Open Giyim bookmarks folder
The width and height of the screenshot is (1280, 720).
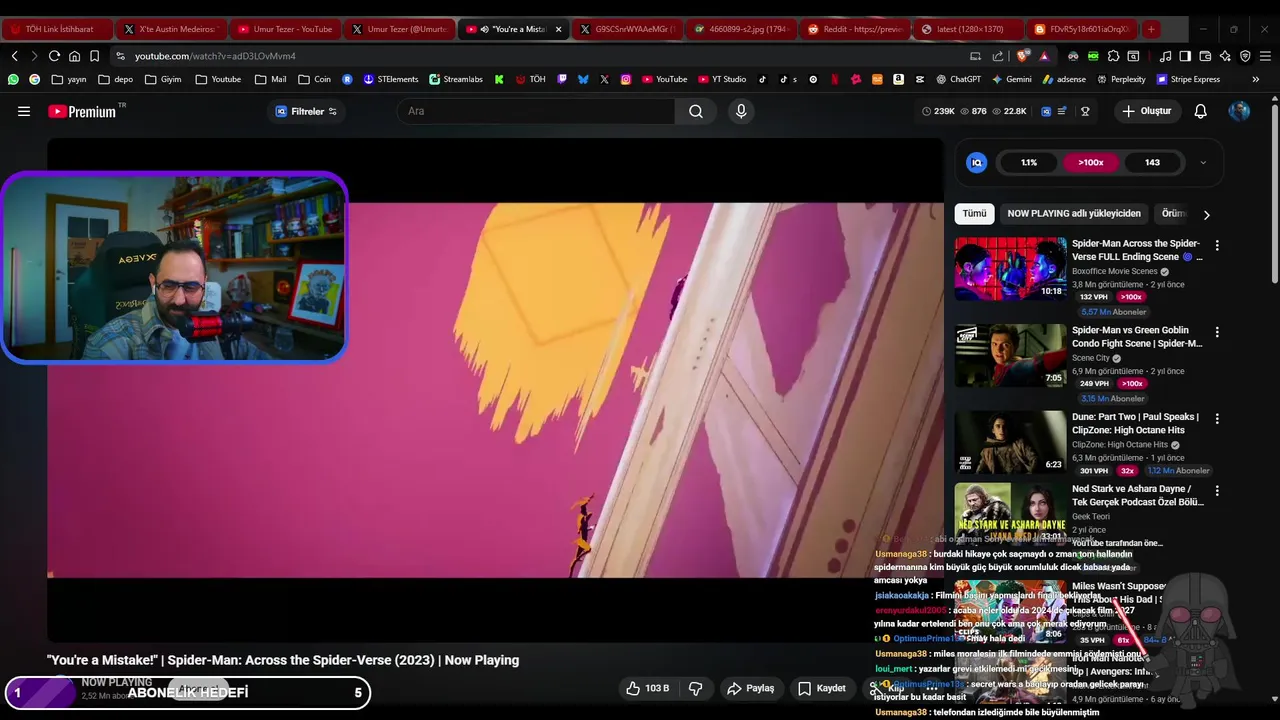163,79
